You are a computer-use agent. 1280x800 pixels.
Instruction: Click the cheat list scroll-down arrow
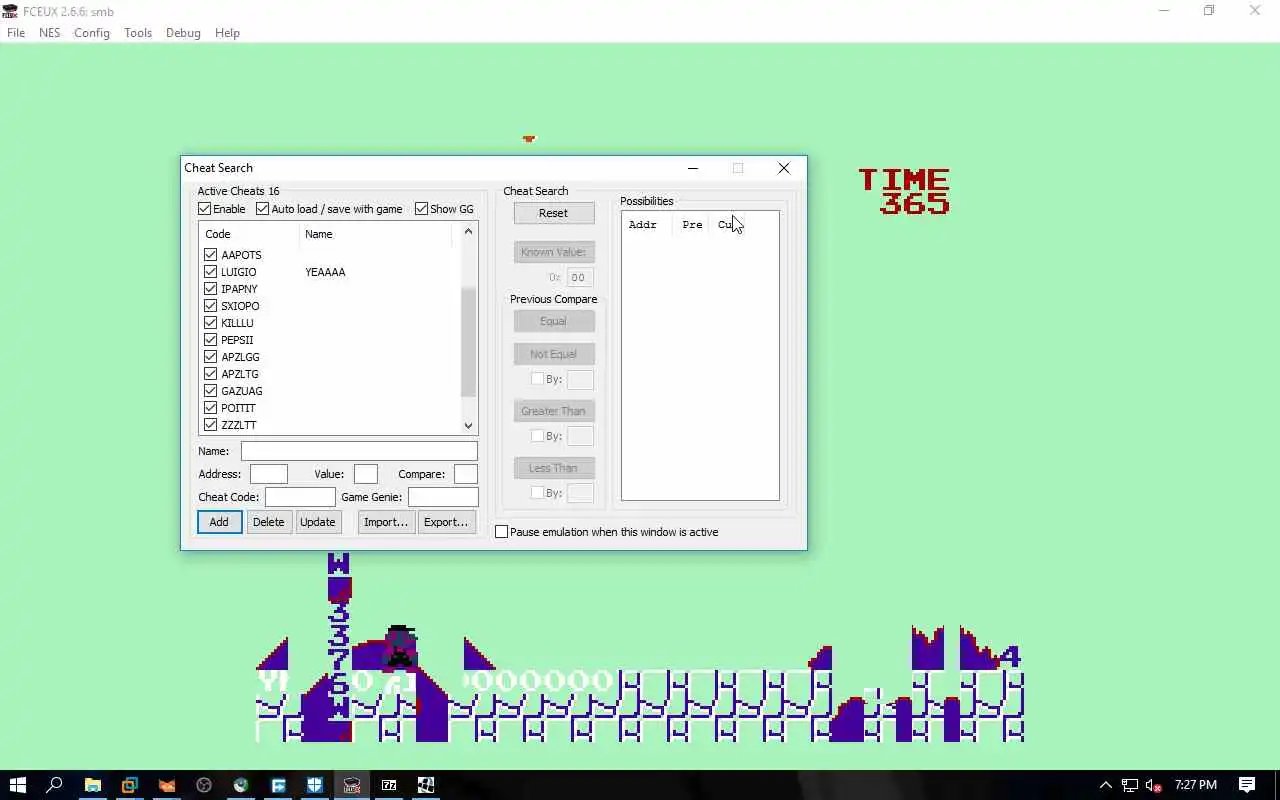click(x=468, y=426)
